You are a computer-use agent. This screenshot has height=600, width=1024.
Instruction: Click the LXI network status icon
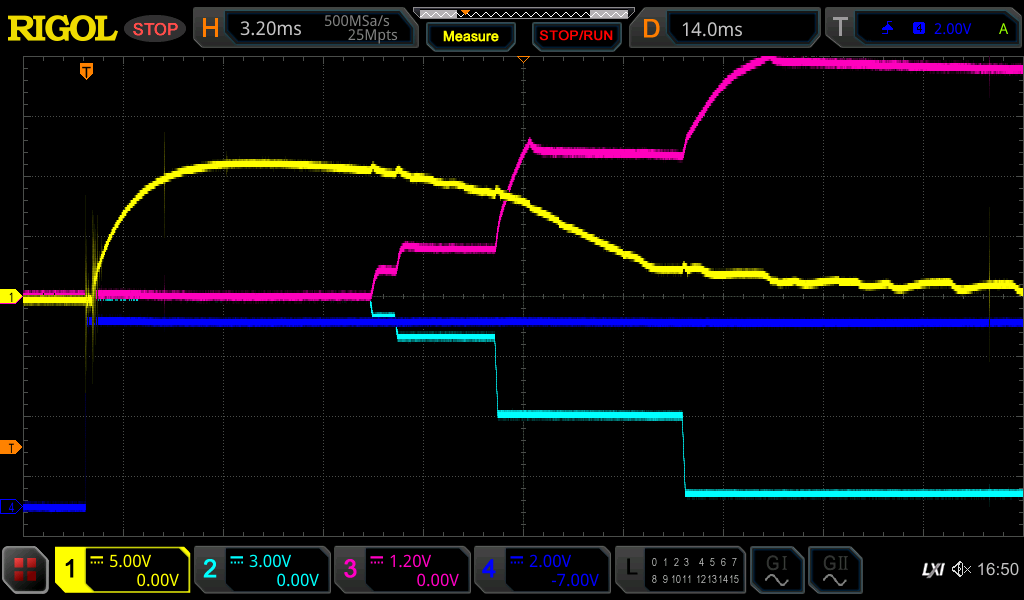932,570
